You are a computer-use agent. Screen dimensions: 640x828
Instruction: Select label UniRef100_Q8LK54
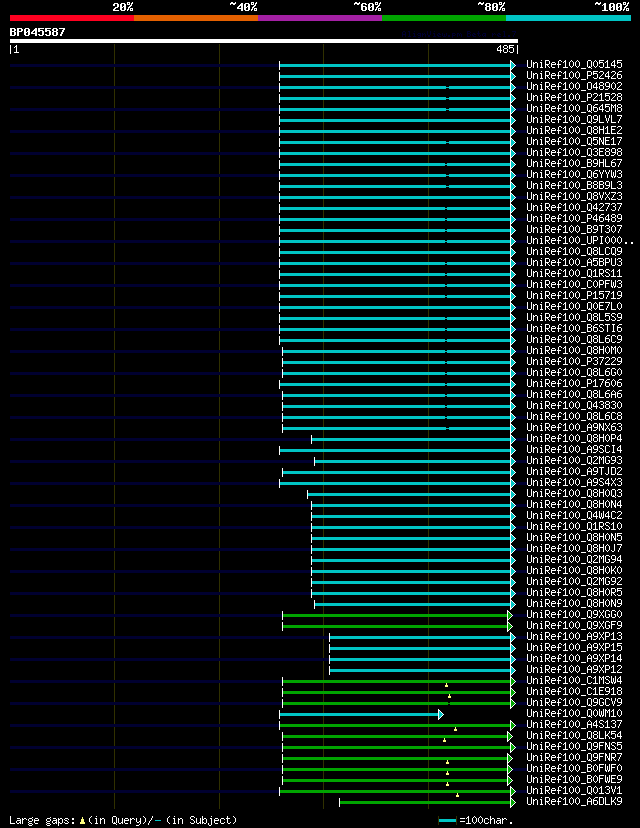pyautogui.click(x=574, y=736)
